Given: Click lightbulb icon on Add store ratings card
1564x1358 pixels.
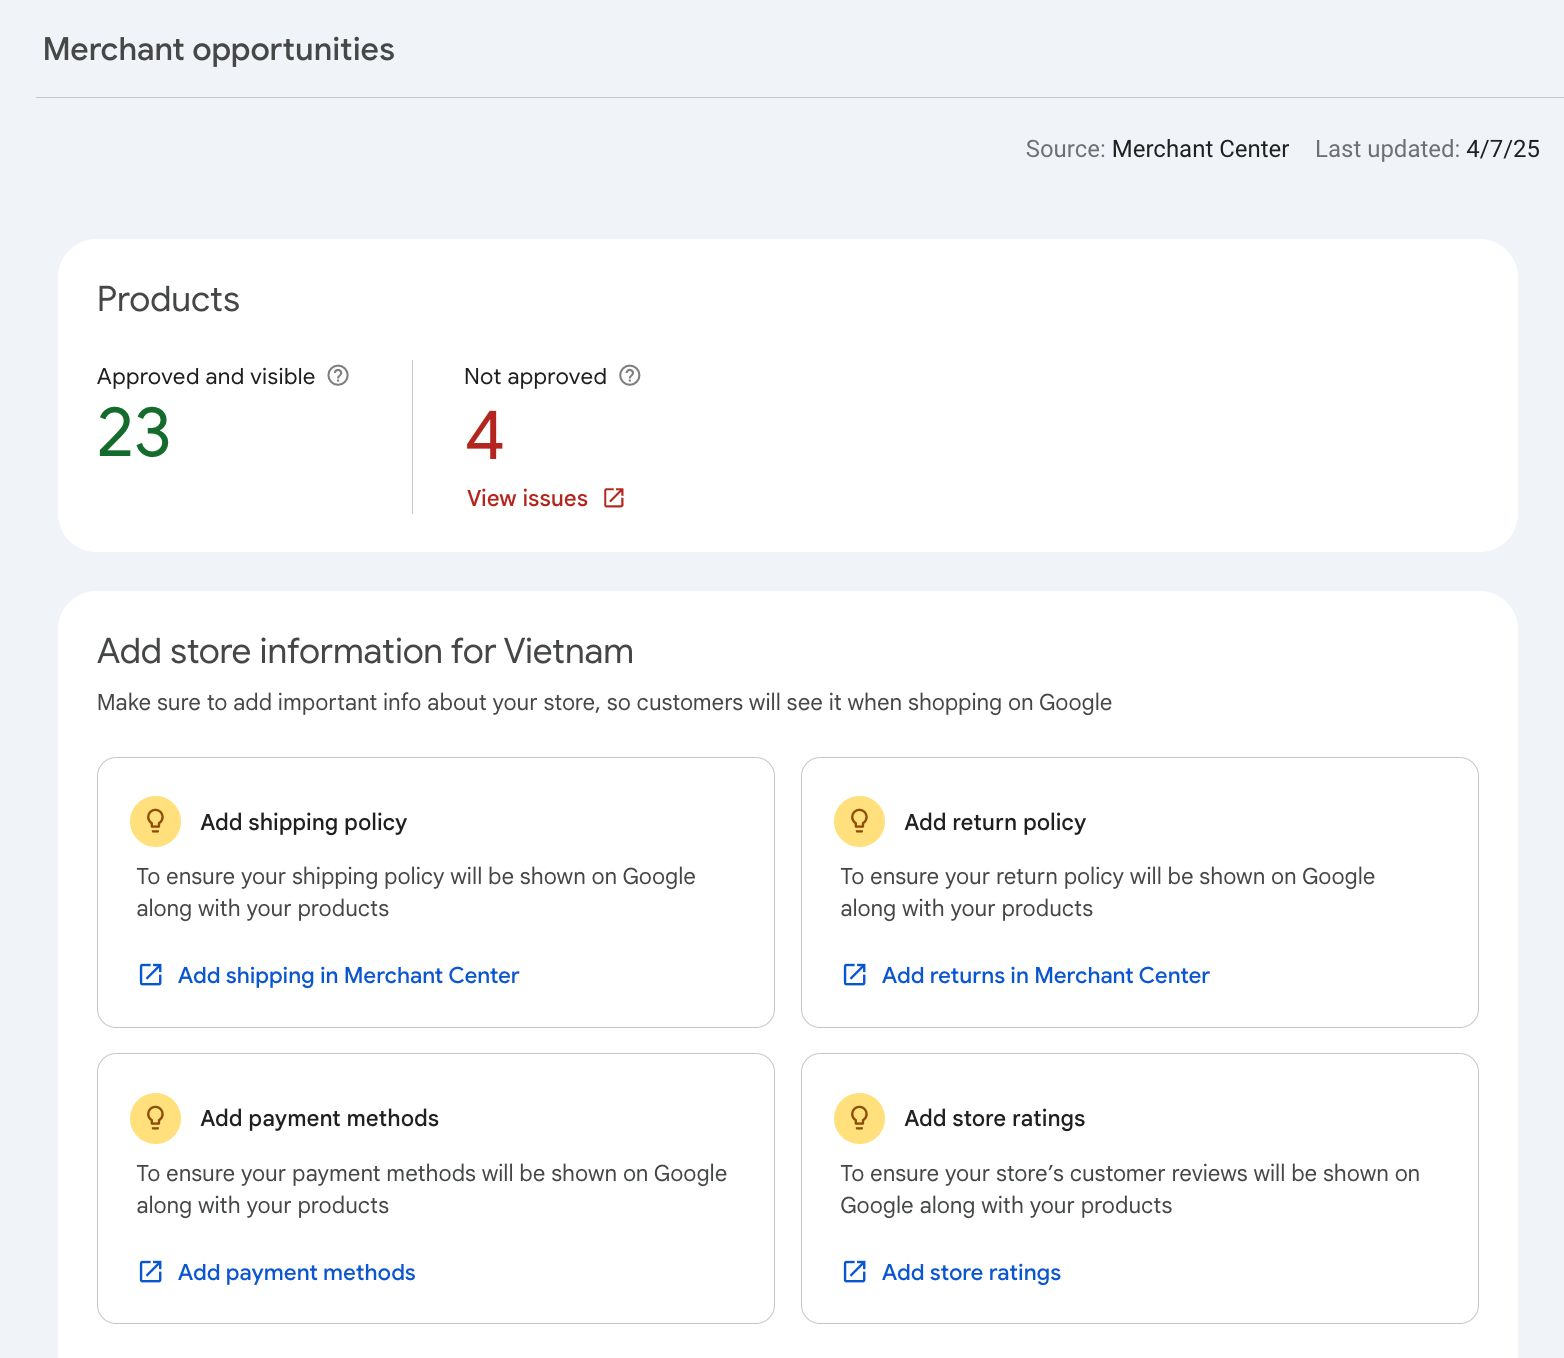Looking at the screenshot, I should point(858,1117).
